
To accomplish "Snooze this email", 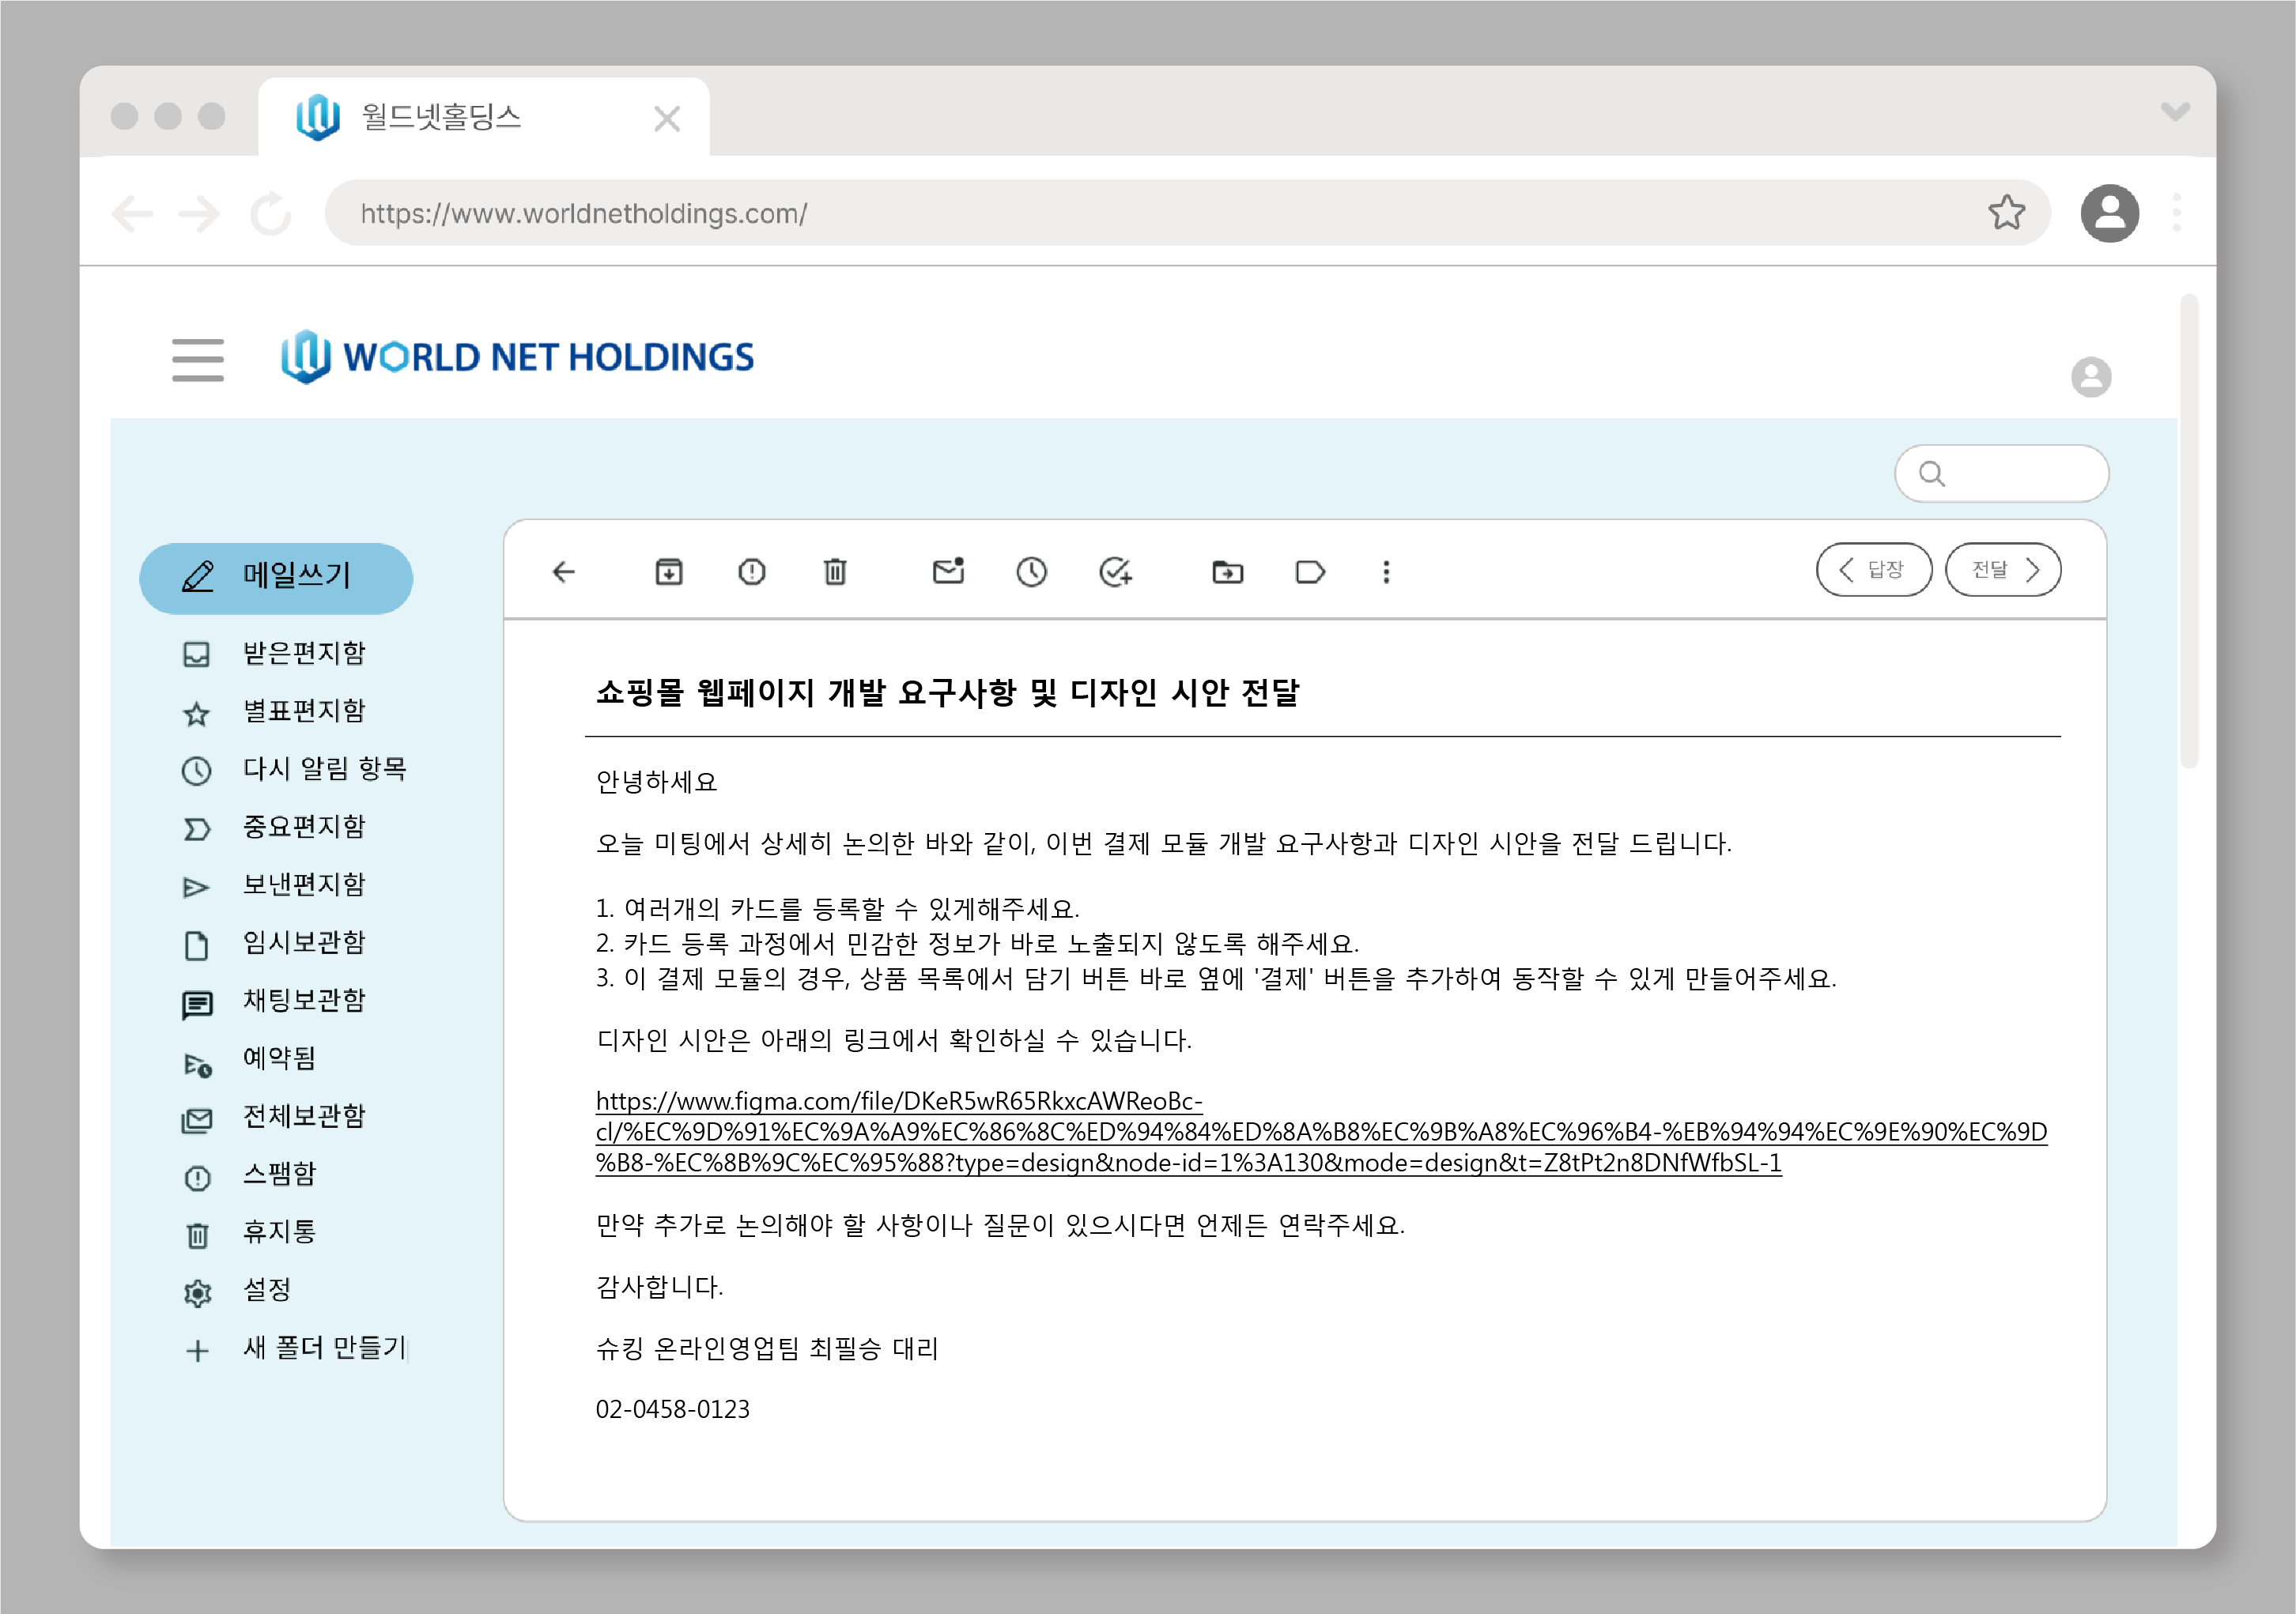I will point(1032,572).
